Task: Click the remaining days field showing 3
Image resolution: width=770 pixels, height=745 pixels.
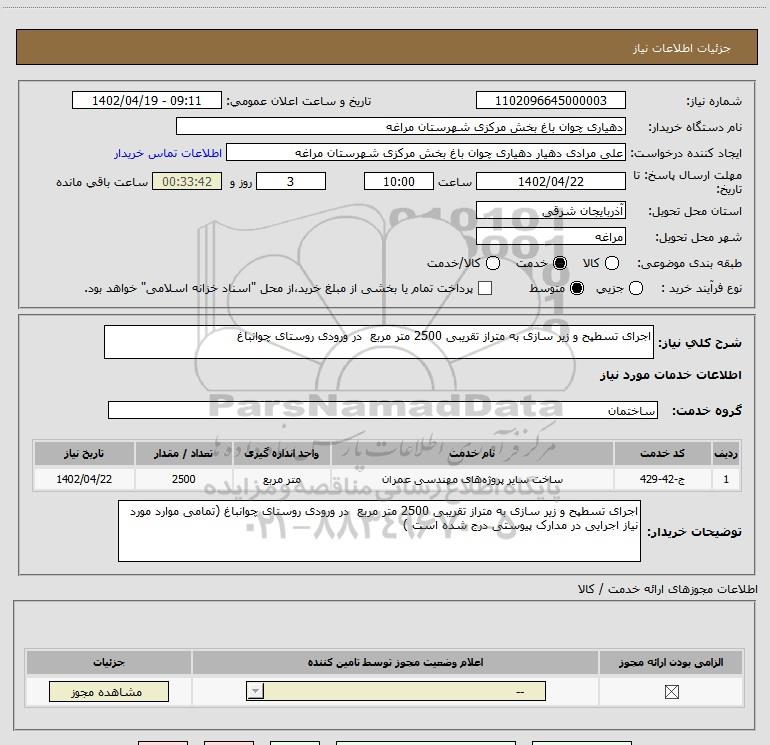Action: (291, 181)
